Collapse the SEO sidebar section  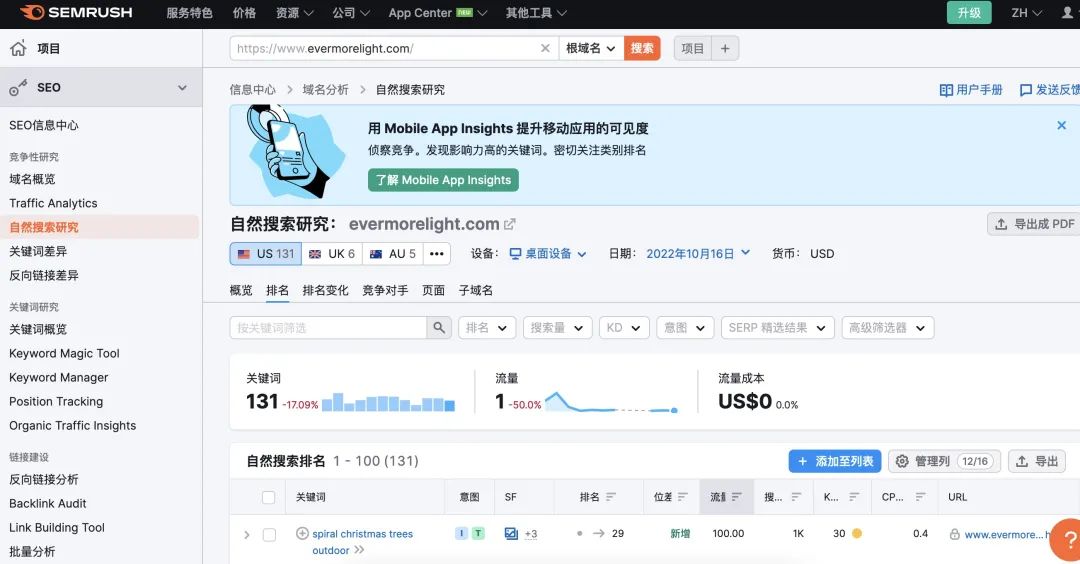coord(182,87)
